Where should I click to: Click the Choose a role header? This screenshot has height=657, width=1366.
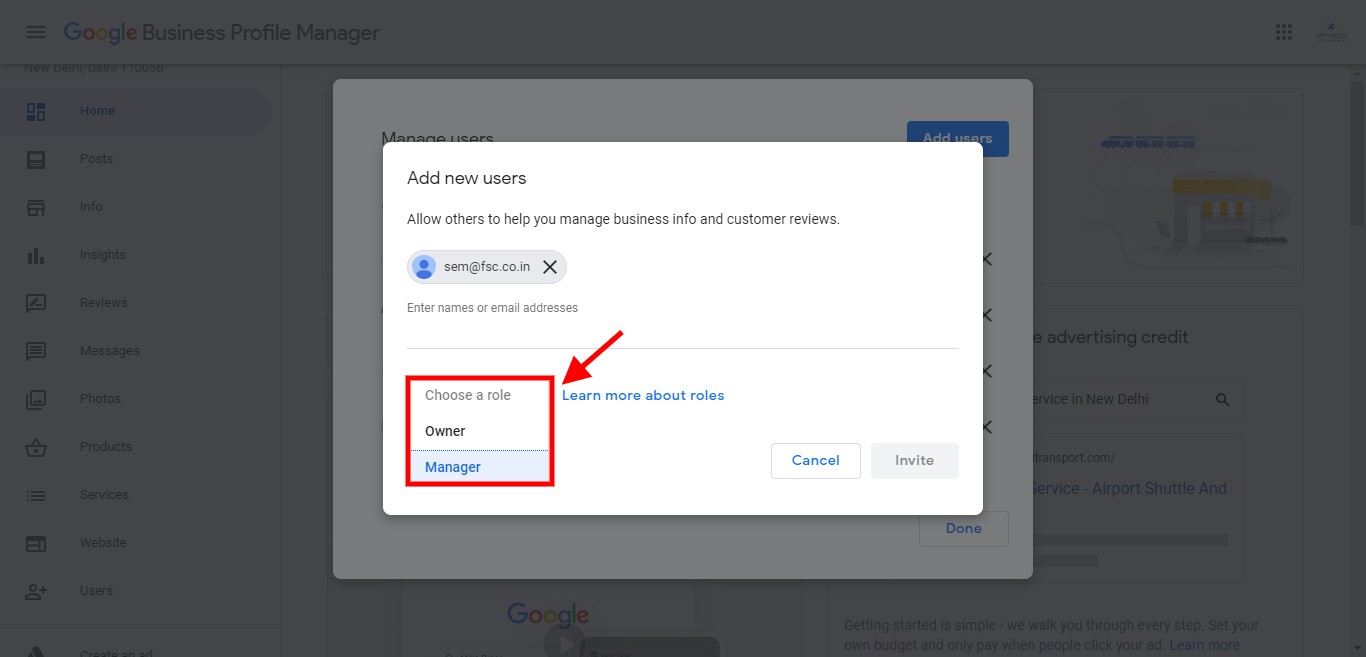468,395
